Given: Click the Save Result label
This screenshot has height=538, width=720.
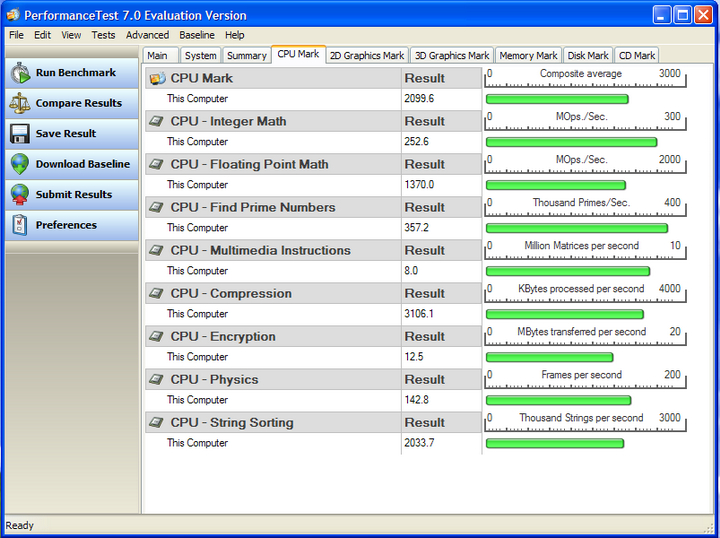Looking at the screenshot, I should coord(66,134).
